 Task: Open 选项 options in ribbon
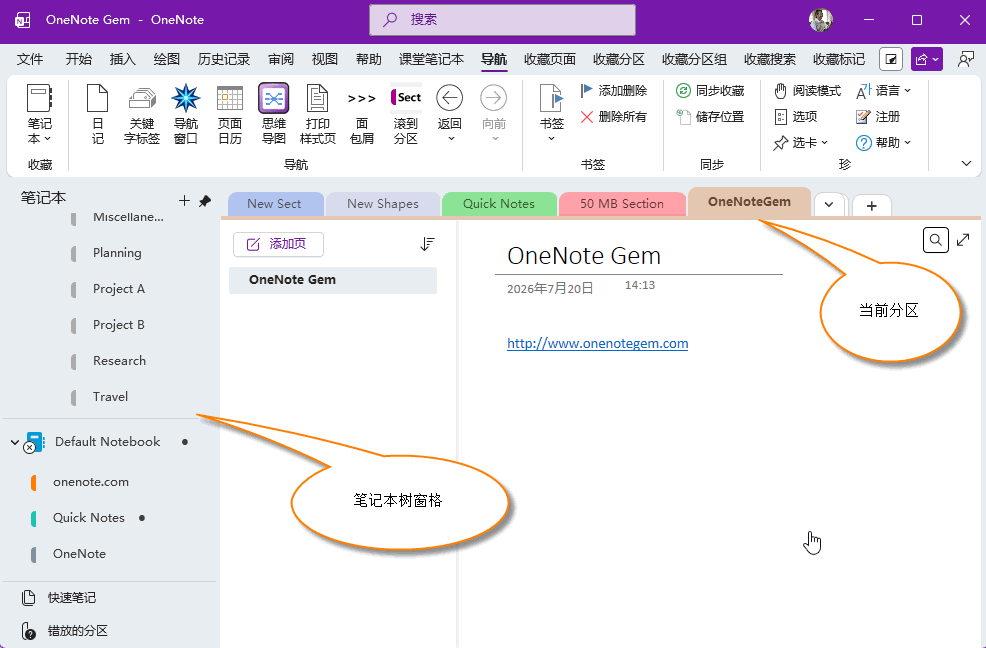point(795,117)
